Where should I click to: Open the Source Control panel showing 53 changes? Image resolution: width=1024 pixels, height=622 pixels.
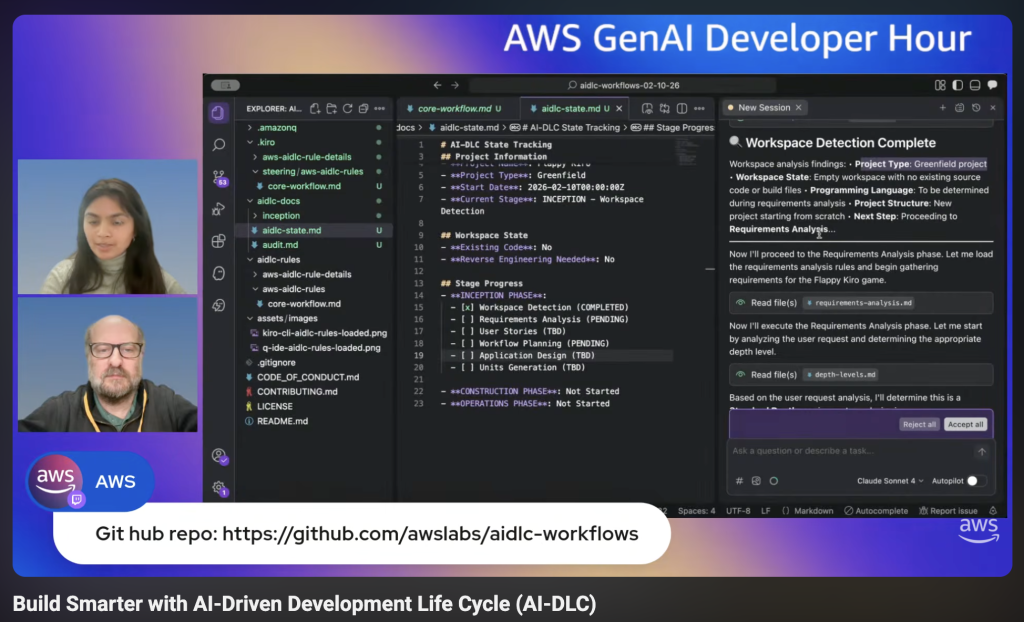[x=216, y=178]
